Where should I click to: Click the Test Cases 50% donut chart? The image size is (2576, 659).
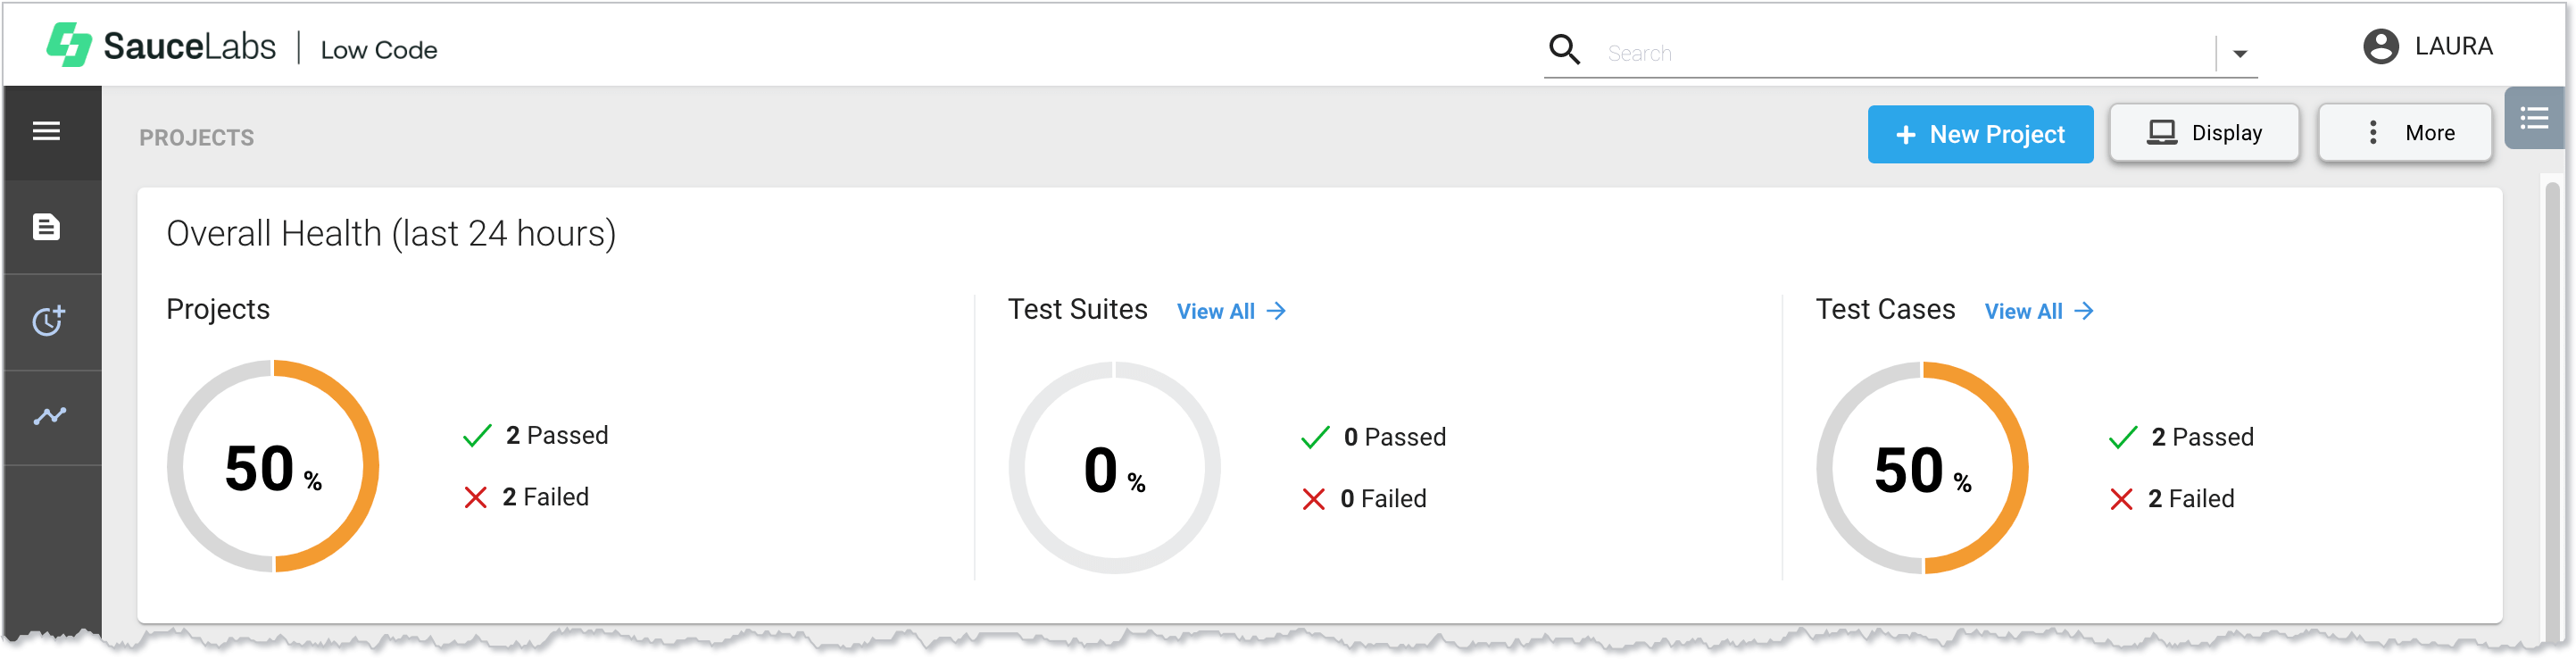(1922, 468)
